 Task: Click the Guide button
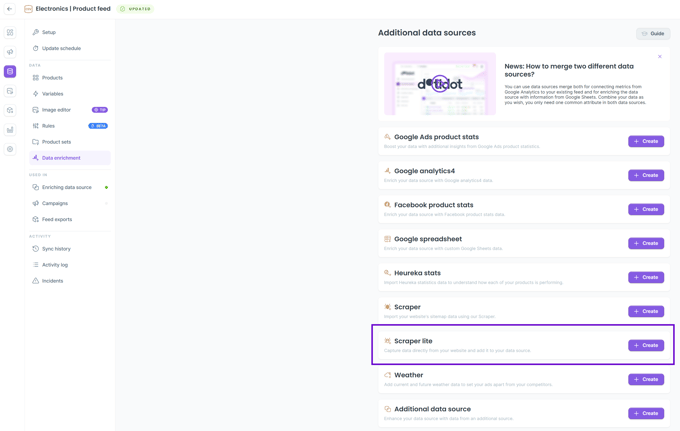coord(652,34)
